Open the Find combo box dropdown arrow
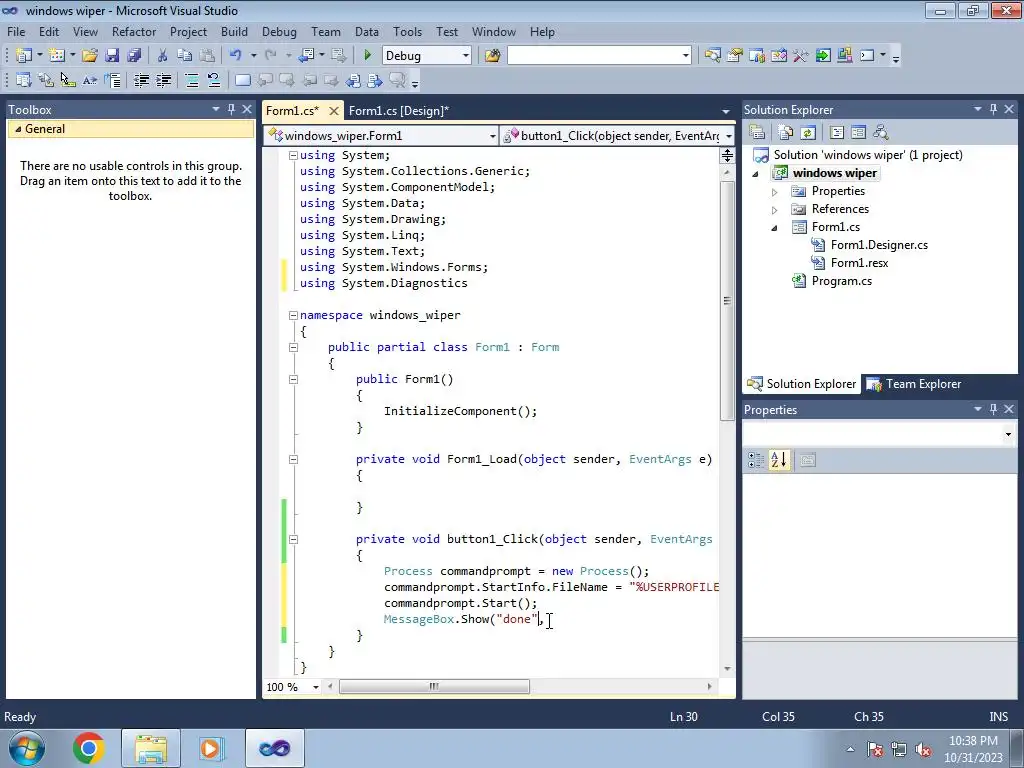The height and width of the screenshot is (768, 1024). point(685,56)
